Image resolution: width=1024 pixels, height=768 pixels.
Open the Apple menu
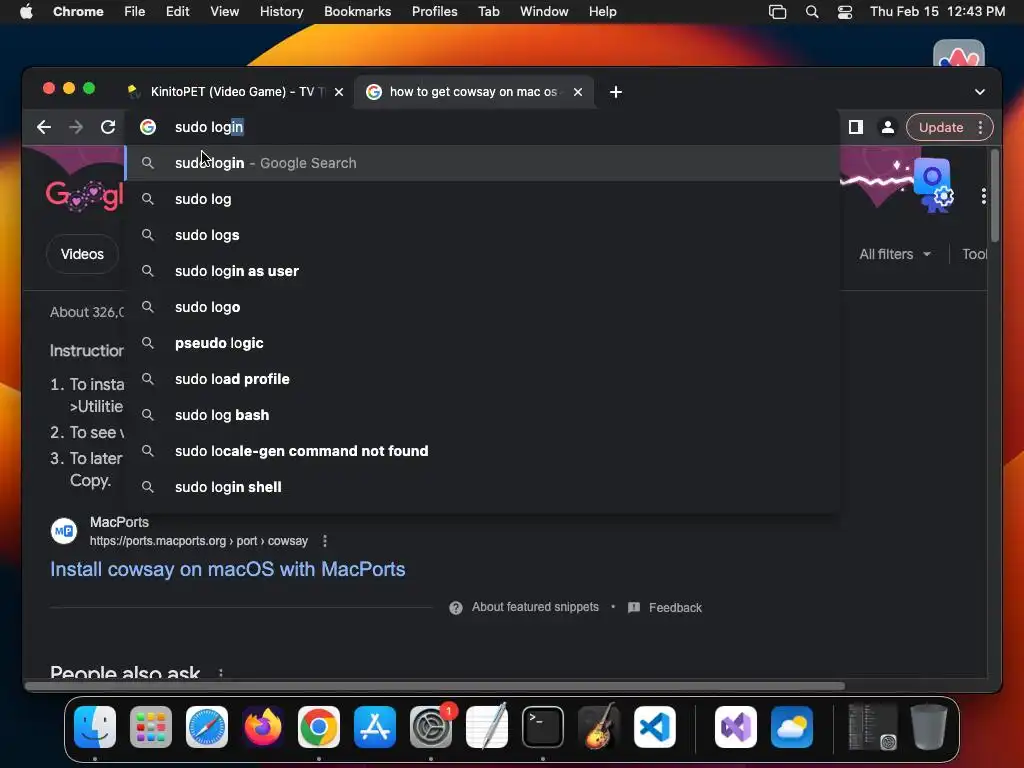pos(26,12)
